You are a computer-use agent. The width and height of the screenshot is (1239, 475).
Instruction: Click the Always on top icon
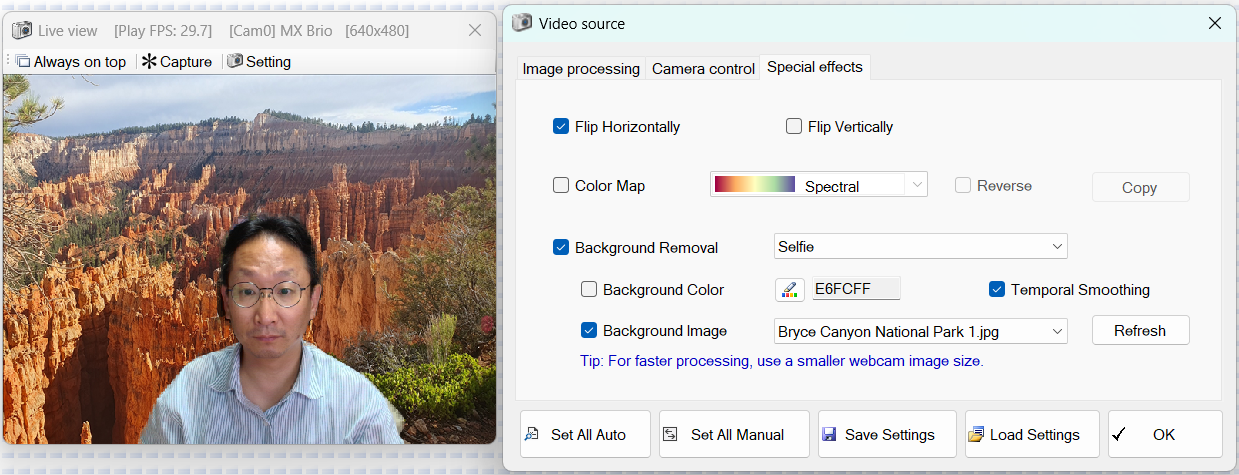pyautogui.click(x=23, y=61)
